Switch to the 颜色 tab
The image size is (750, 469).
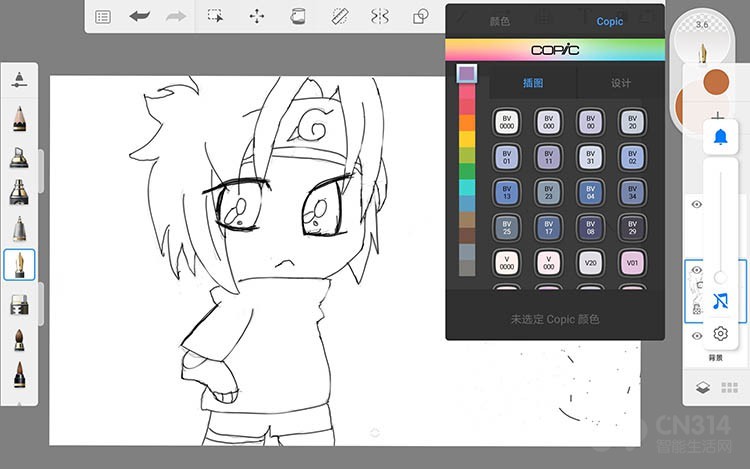pos(500,21)
